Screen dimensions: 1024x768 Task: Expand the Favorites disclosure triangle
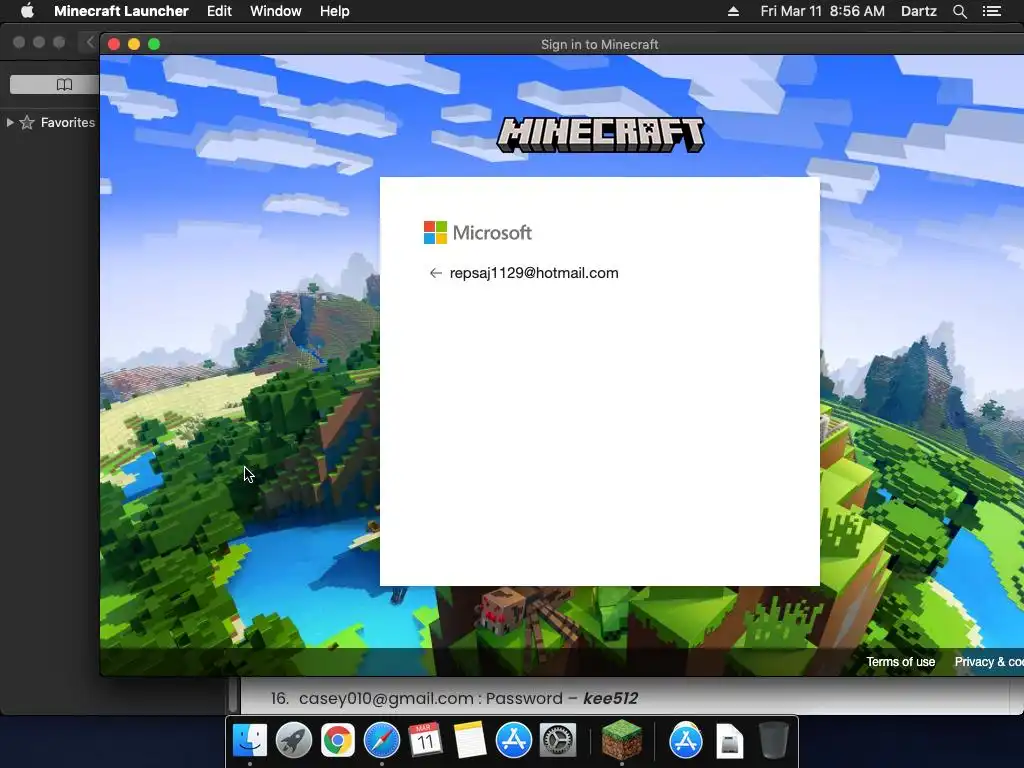pos(10,122)
